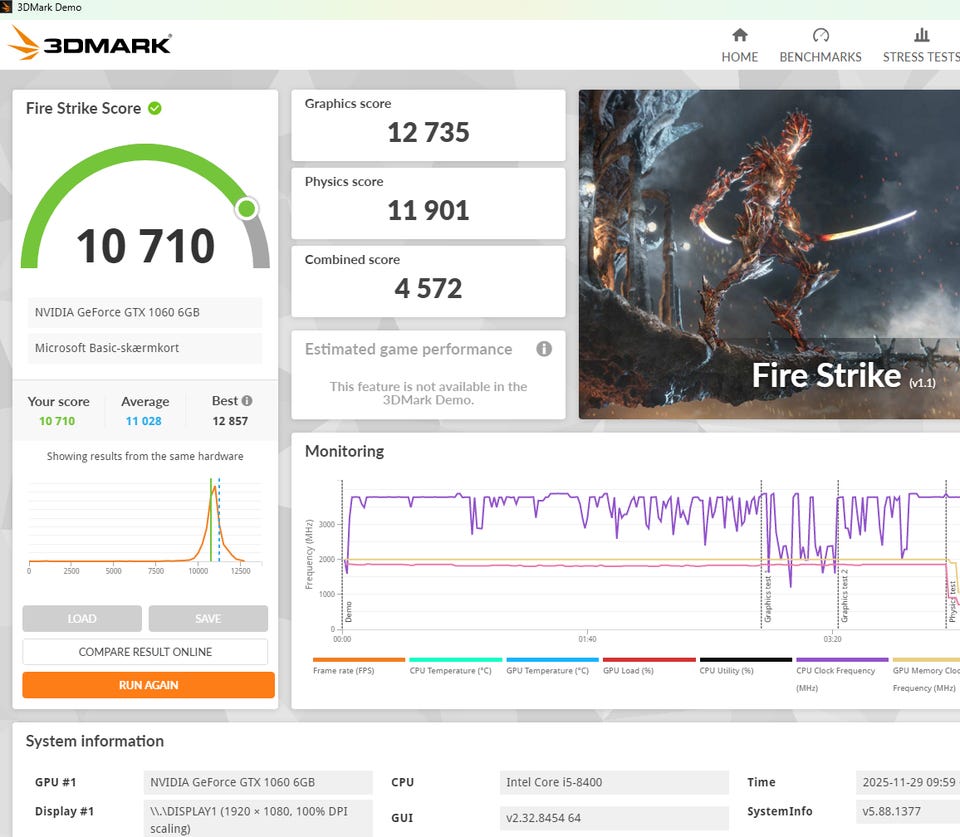Click GPU #1 value in System information

[258, 783]
